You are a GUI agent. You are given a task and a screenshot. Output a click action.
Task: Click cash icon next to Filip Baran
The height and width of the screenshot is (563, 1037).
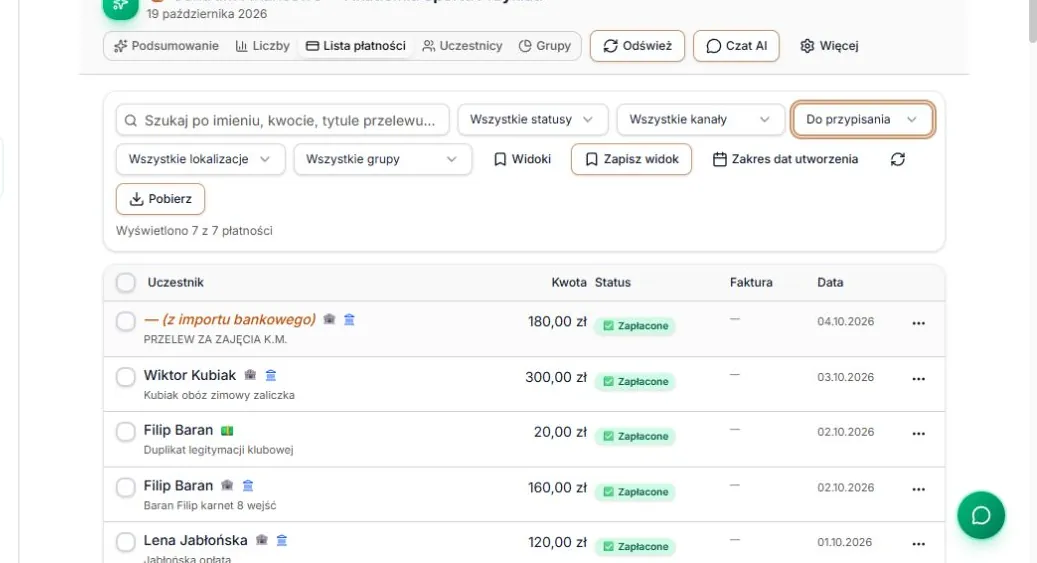227,431
